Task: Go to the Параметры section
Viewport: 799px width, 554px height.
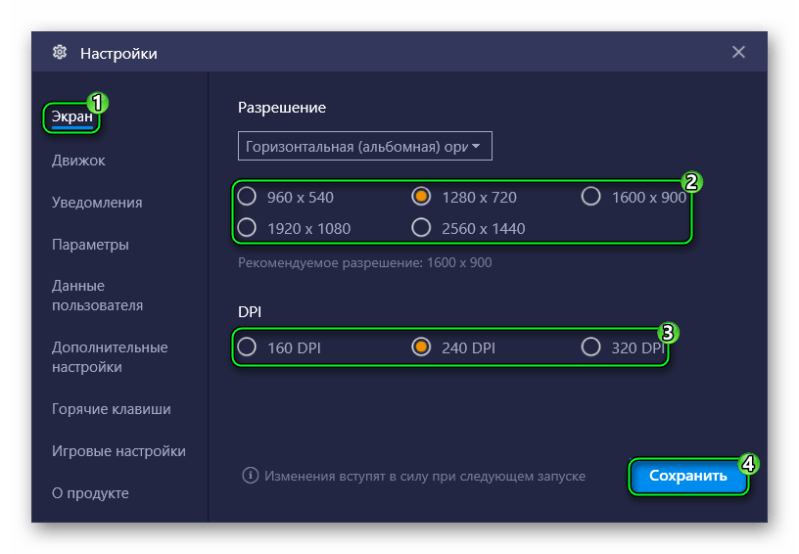Action: [90, 245]
